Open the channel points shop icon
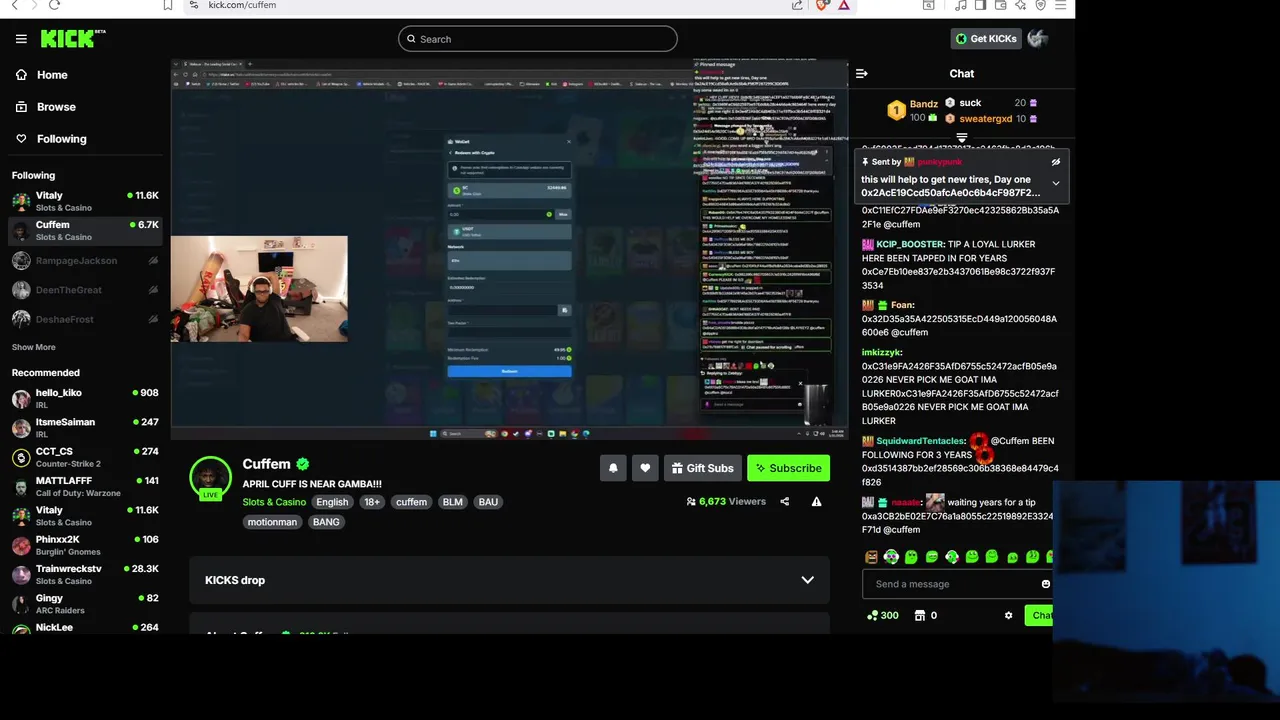The height and width of the screenshot is (720, 1280). pos(920,616)
